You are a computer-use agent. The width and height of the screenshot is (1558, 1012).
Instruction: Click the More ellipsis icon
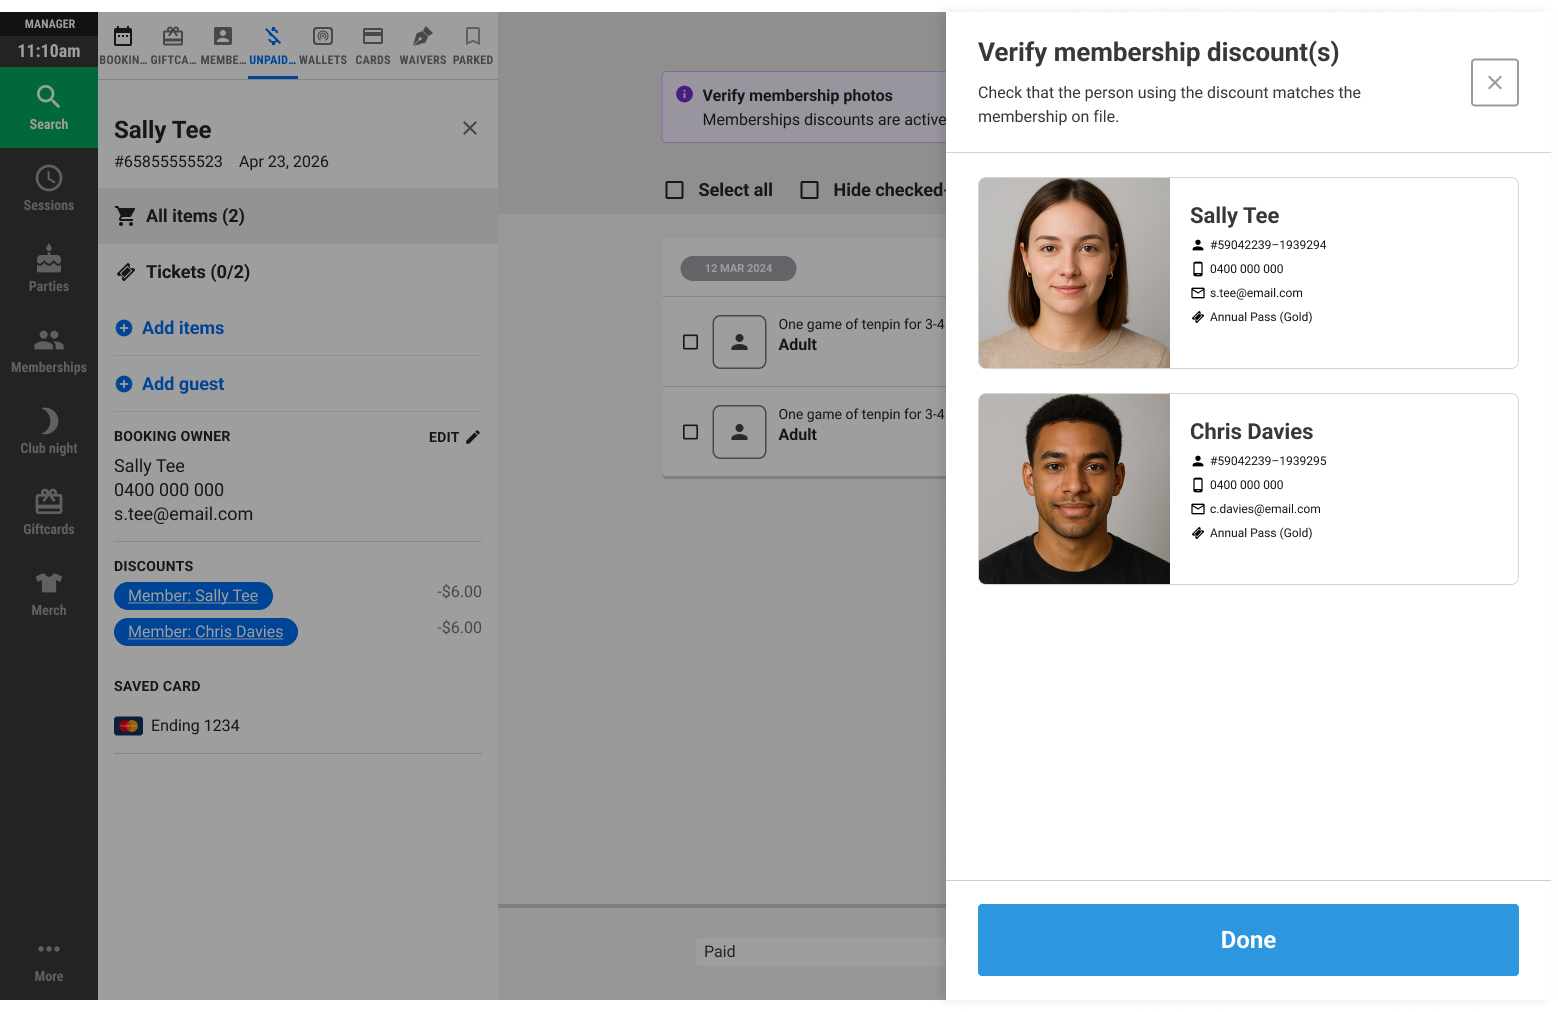pyautogui.click(x=48, y=950)
